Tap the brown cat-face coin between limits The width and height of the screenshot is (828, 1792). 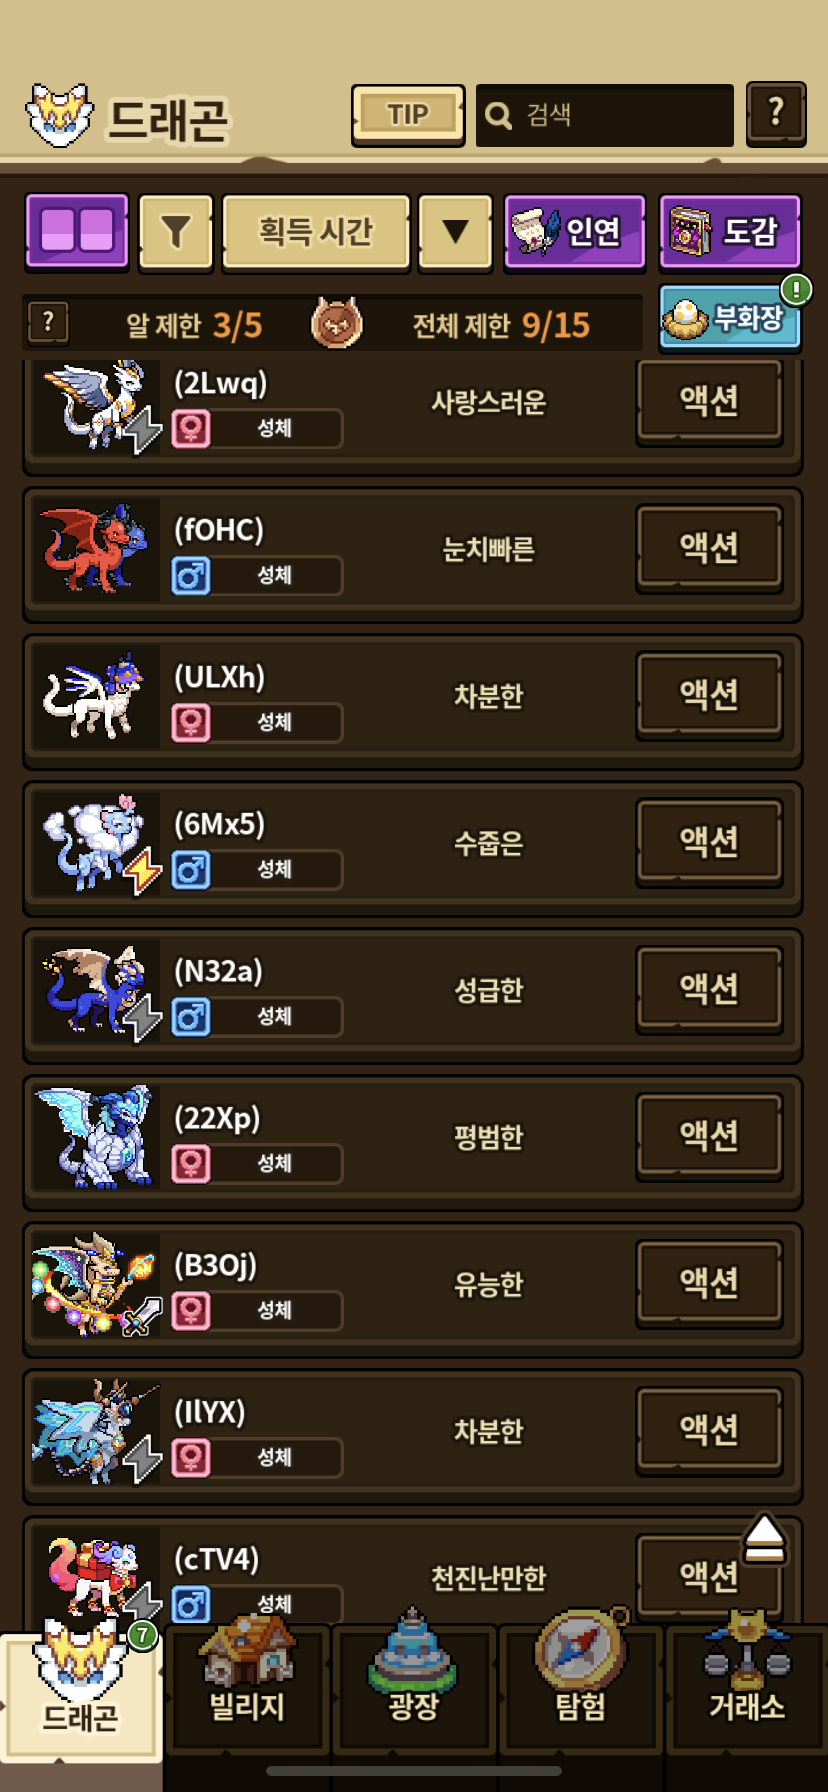click(337, 323)
